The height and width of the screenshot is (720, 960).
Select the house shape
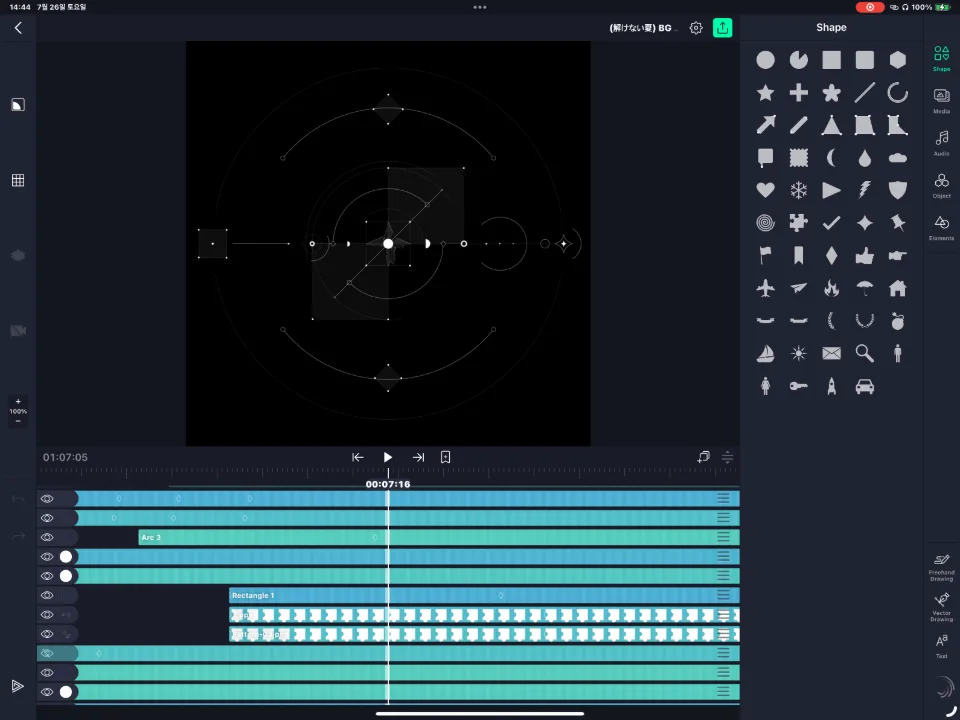pyautogui.click(x=898, y=288)
